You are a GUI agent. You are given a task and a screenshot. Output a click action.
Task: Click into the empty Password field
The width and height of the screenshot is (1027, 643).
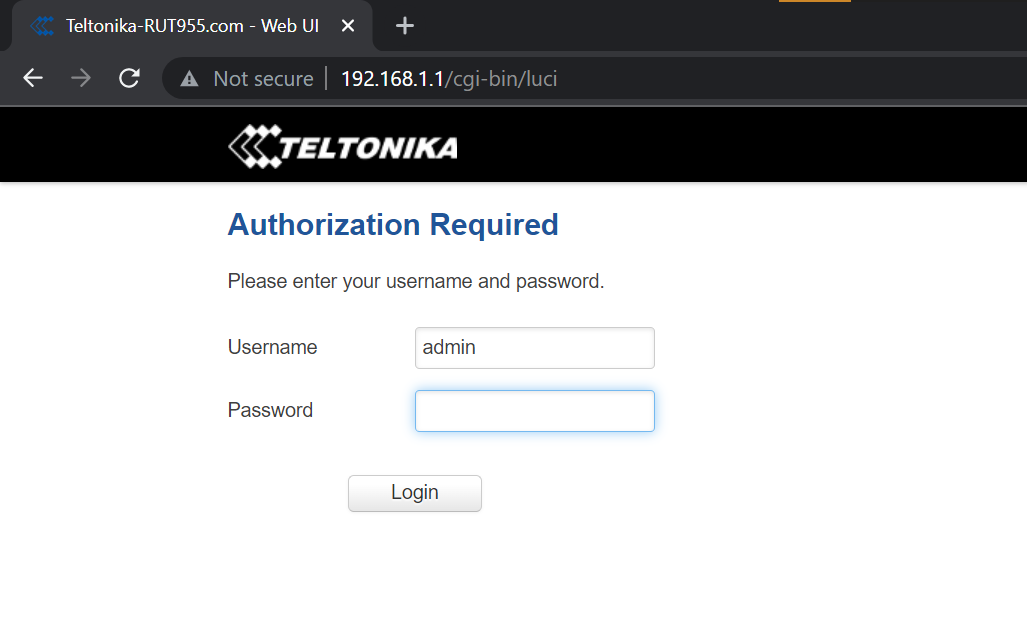534,411
